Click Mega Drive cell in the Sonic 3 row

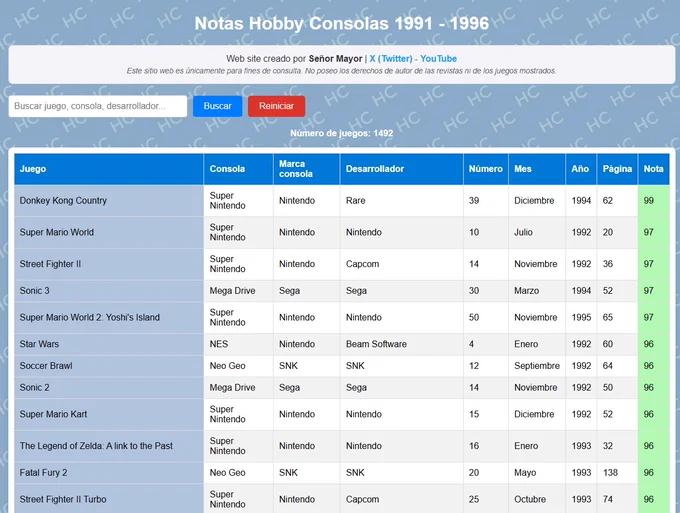coord(239,291)
